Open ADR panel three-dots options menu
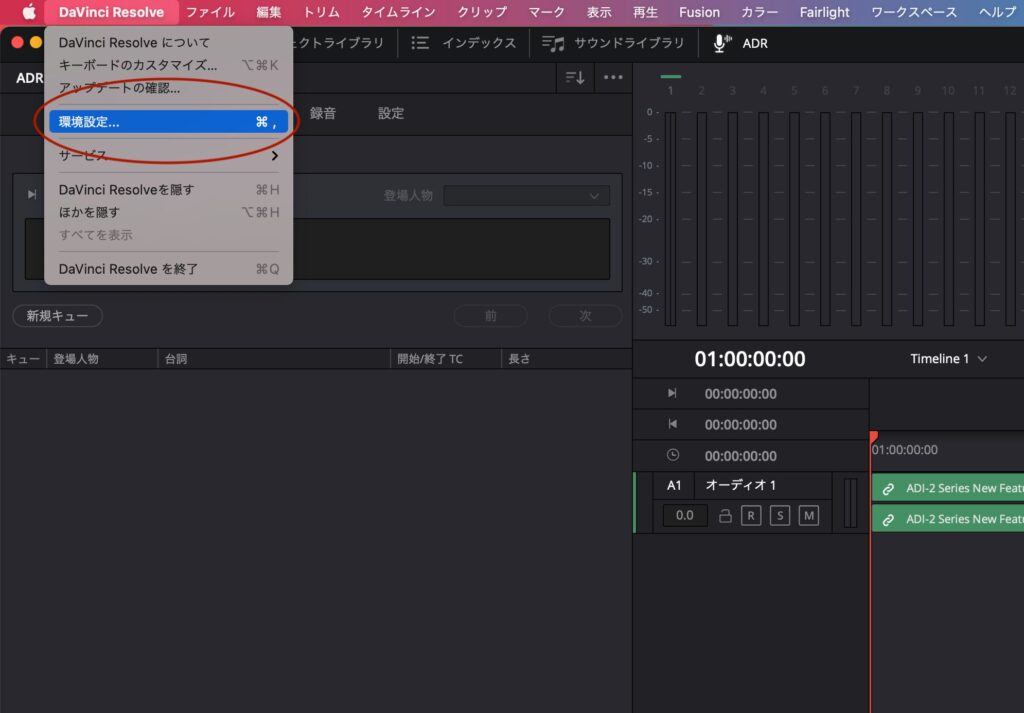Image resolution: width=1024 pixels, height=713 pixels. [x=613, y=78]
